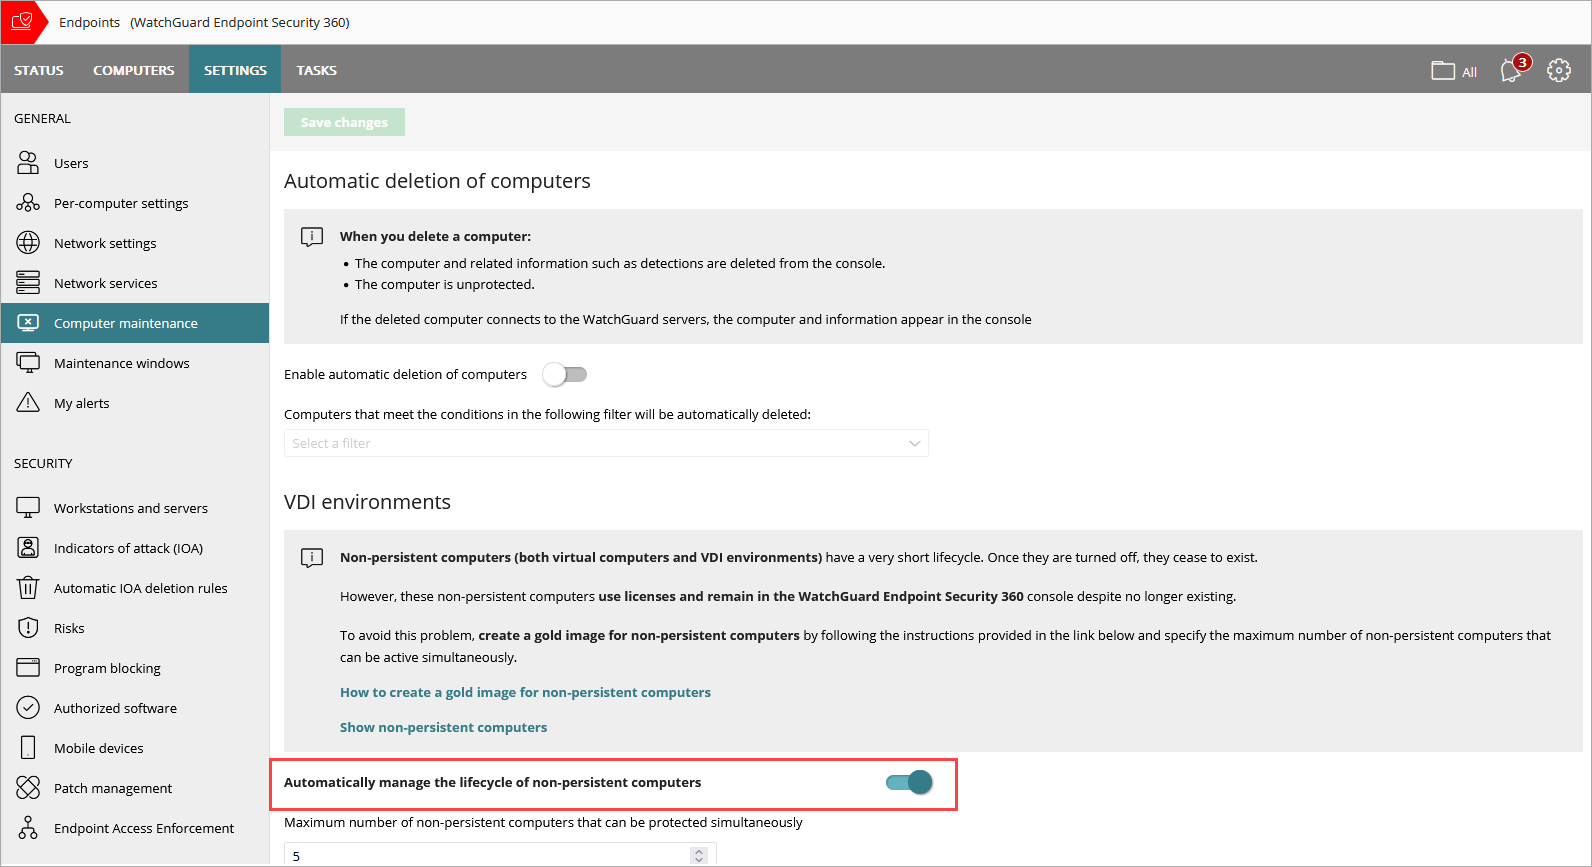
Task: Click the Per-computer settings icon
Action: pyautogui.click(x=28, y=203)
